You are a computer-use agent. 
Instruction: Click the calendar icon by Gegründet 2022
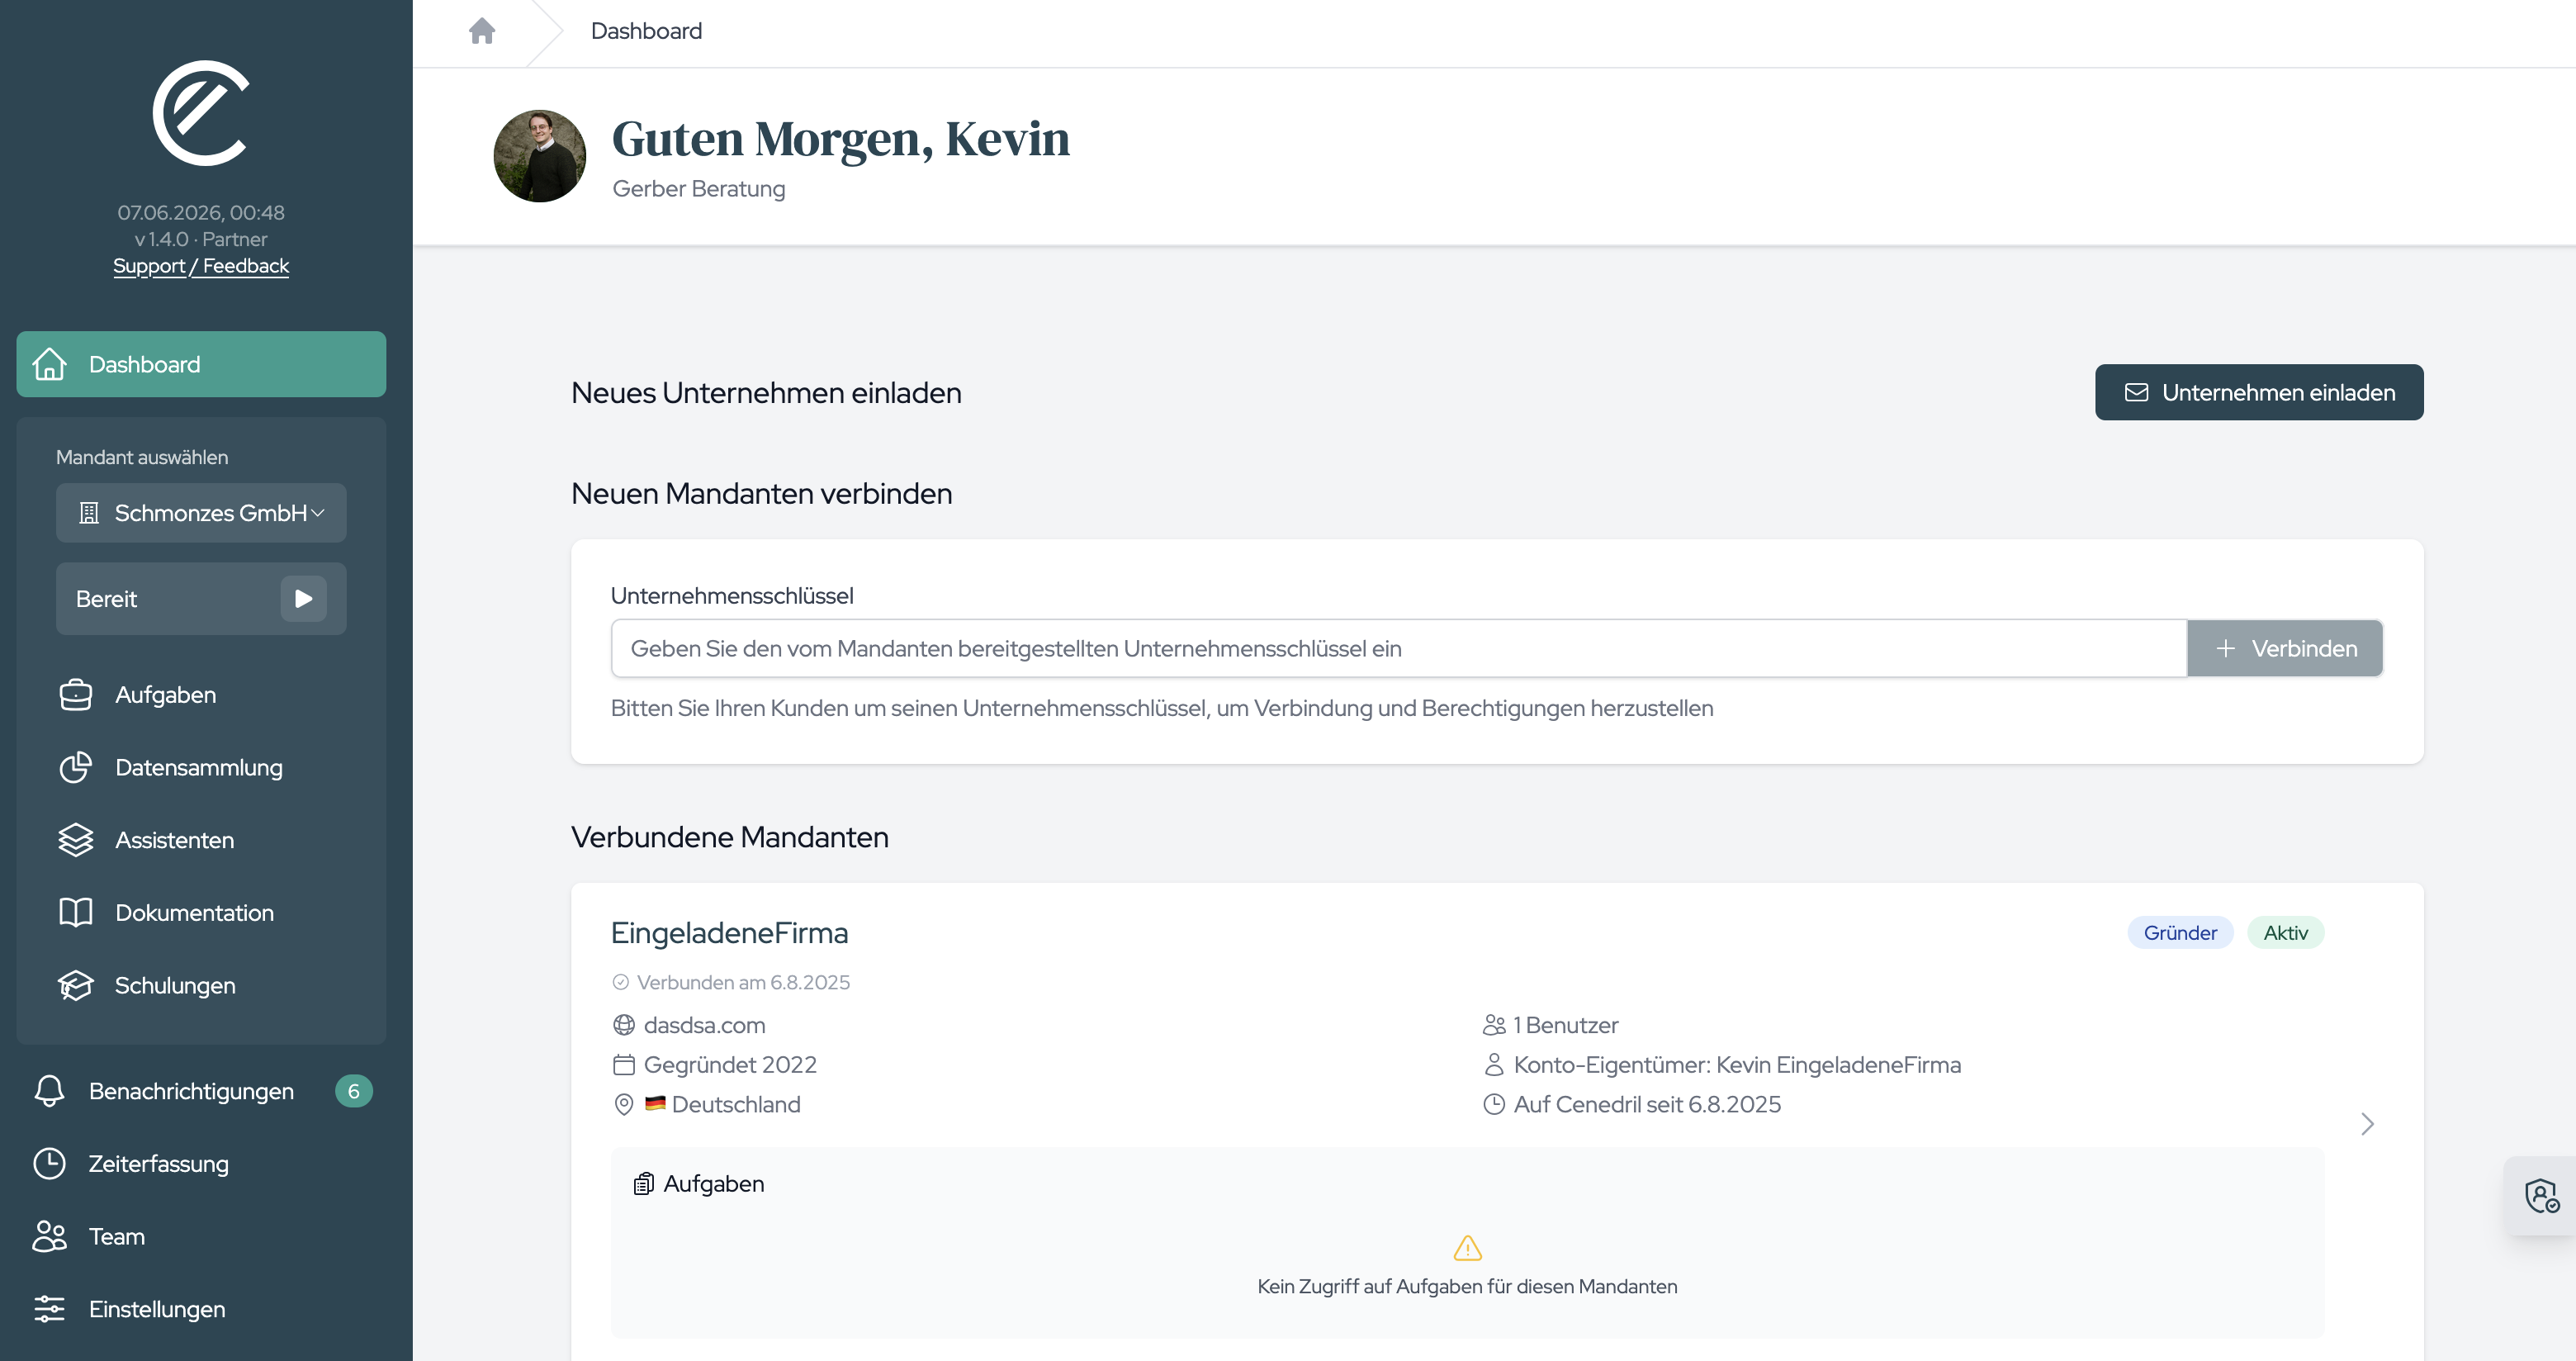click(624, 1065)
